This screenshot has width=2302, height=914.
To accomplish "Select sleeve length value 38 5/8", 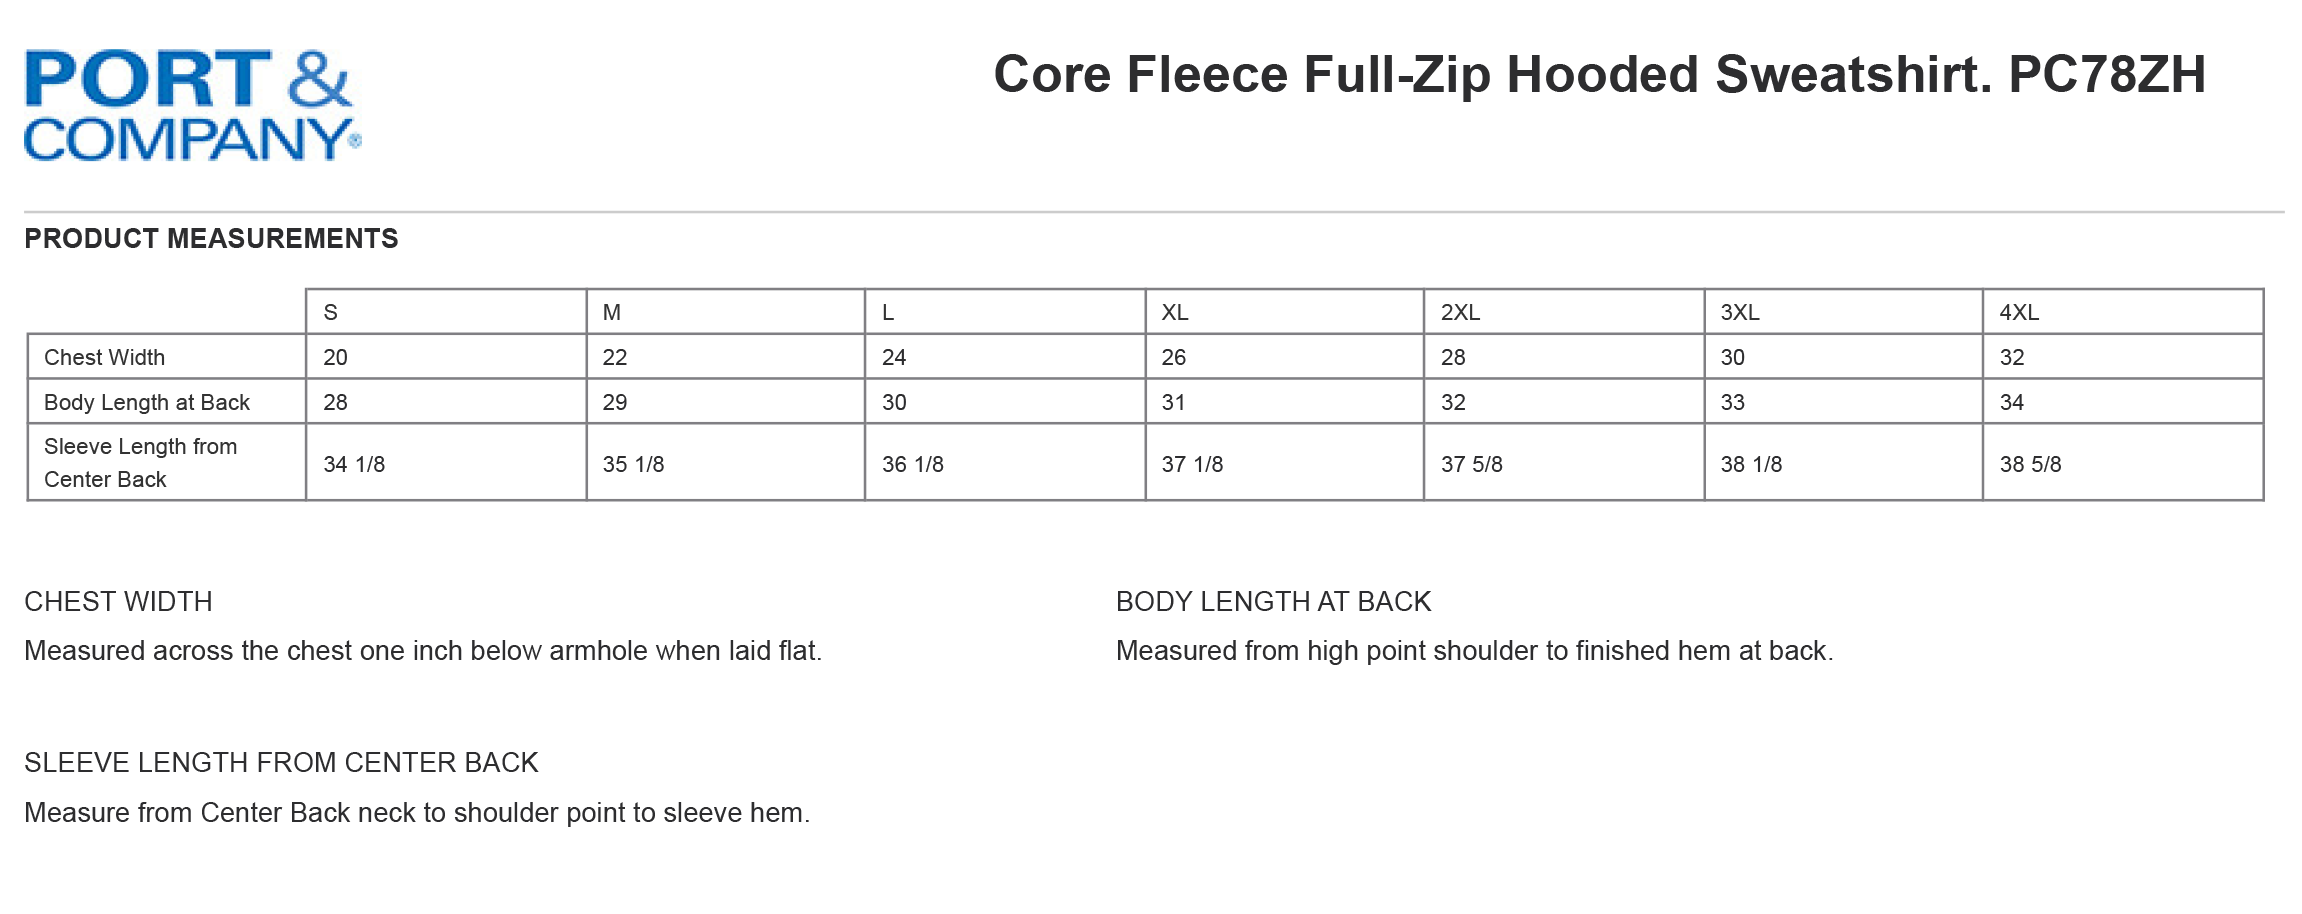I will 2030,464.
